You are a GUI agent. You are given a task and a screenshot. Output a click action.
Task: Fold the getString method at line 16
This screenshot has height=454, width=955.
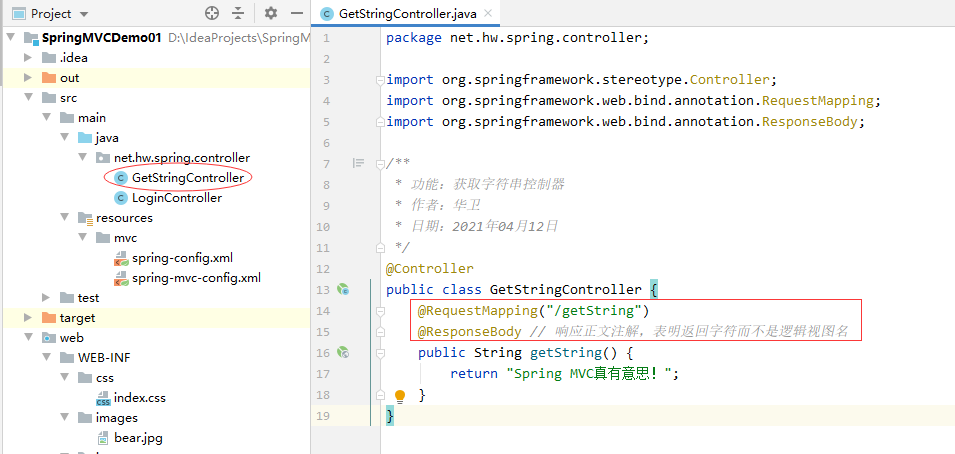[381, 353]
